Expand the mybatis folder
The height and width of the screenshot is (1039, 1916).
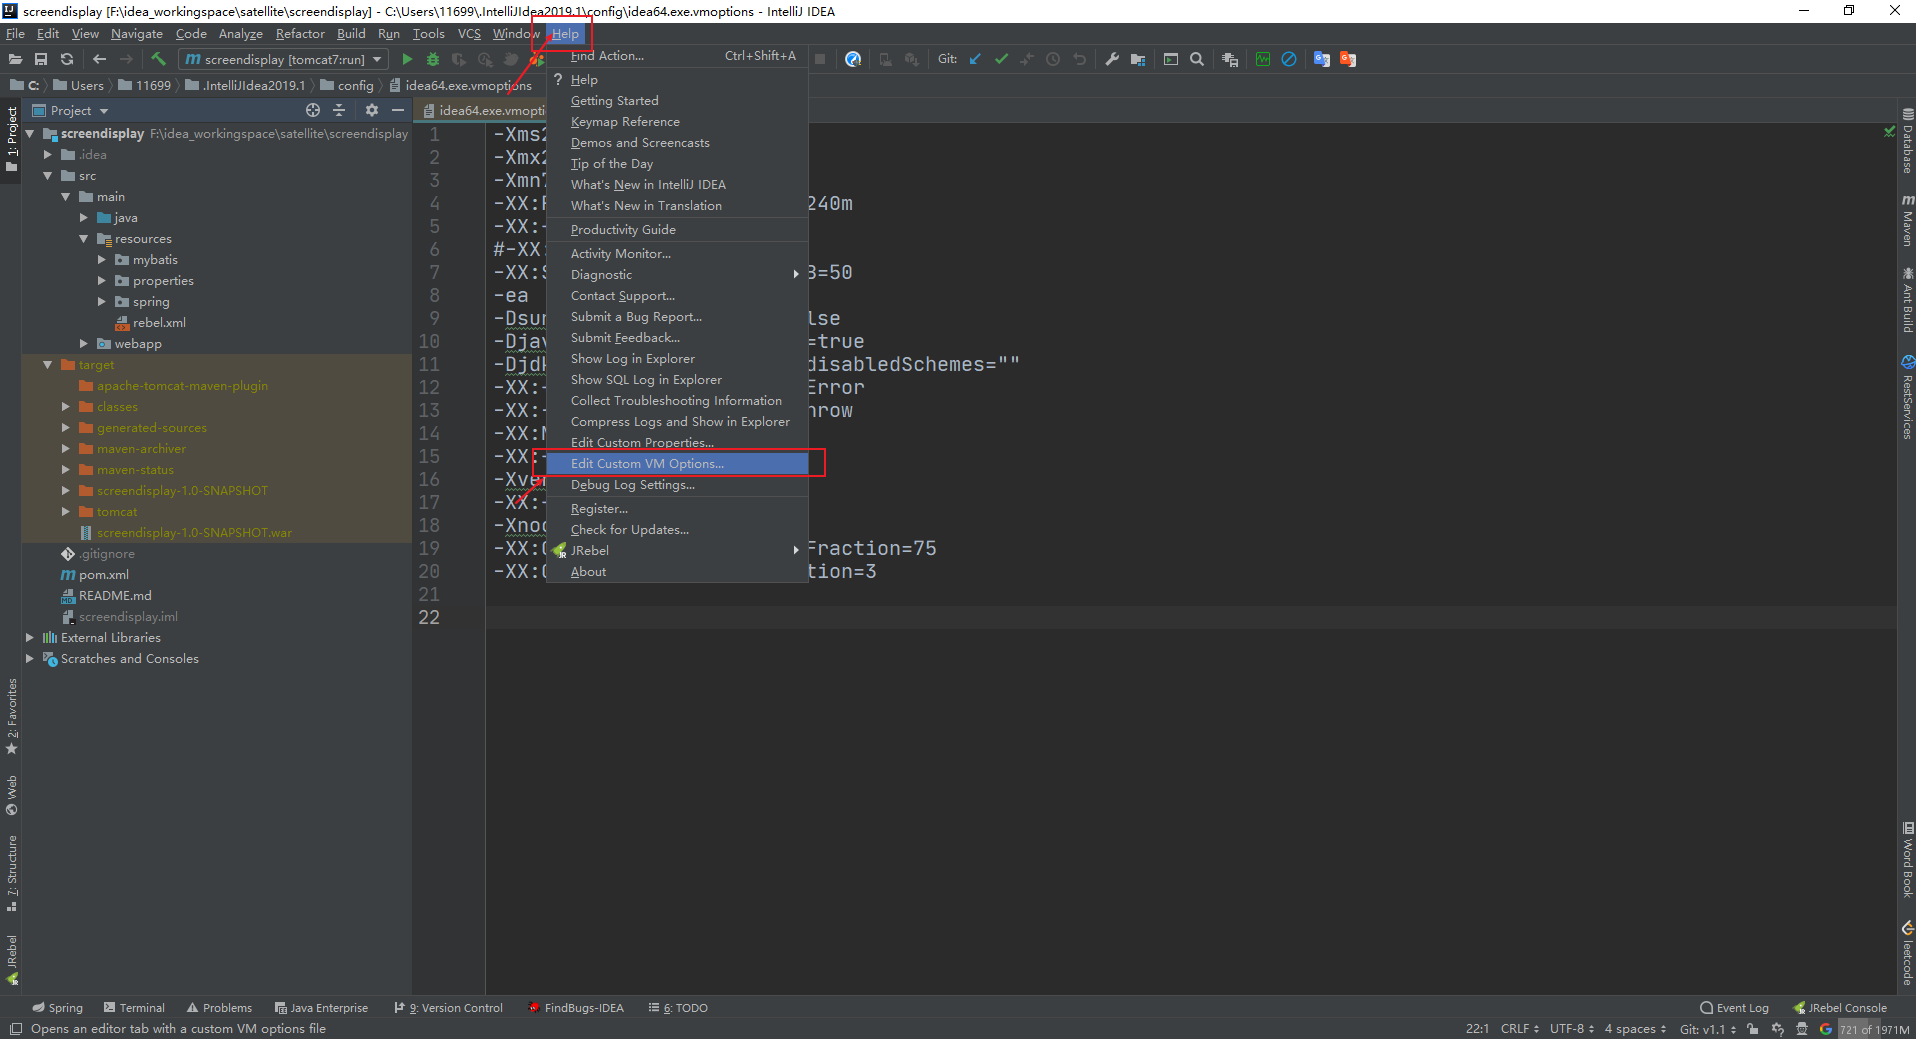click(x=101, y=260)
